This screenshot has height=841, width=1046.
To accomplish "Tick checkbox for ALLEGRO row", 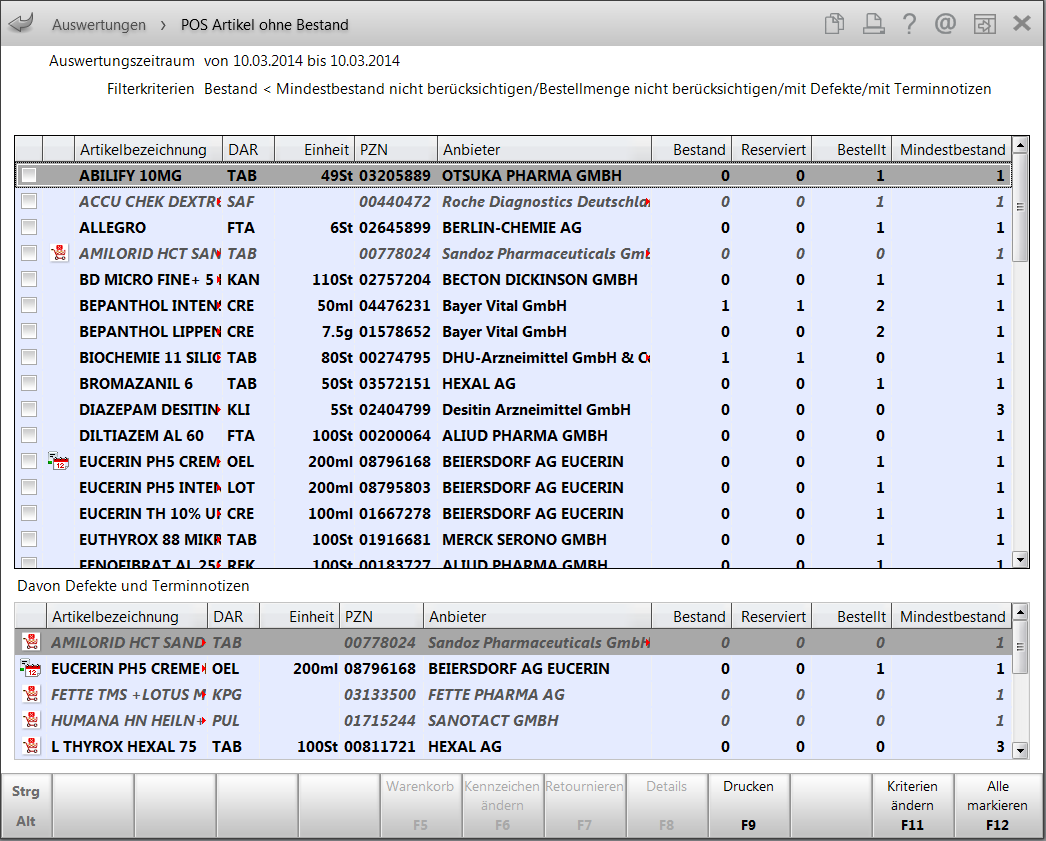I will pos(29,227).
